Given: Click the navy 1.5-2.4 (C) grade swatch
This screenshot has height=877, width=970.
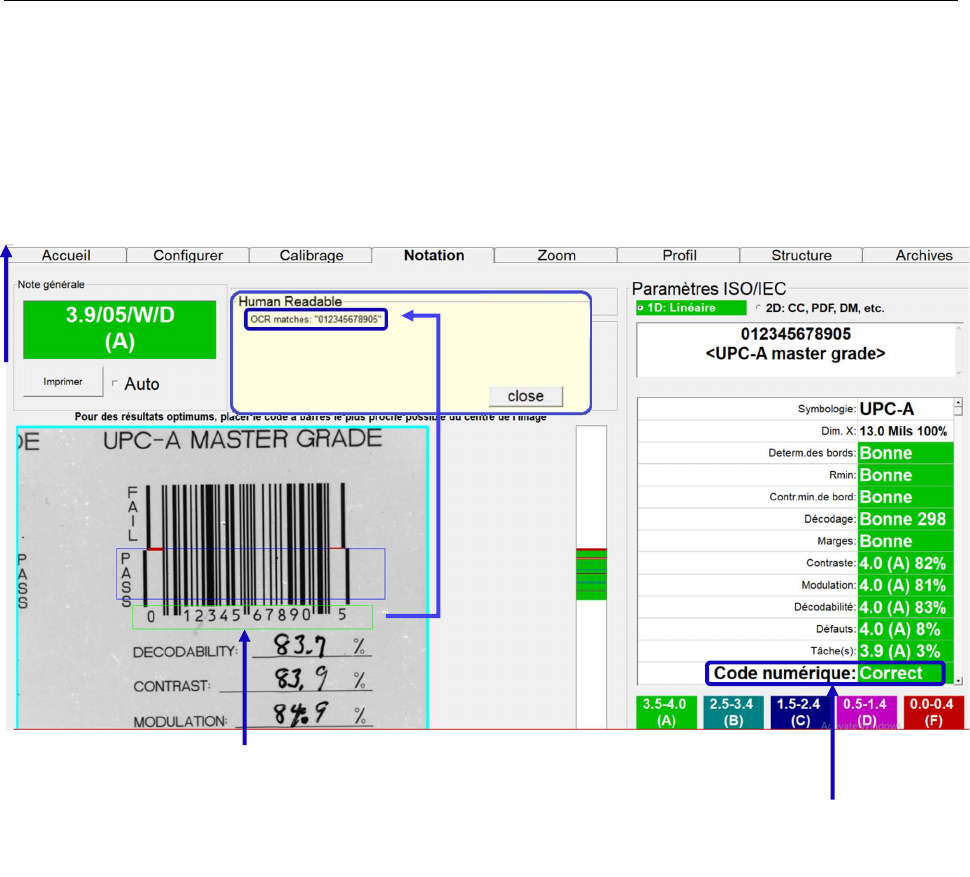Looking at the screenshot, I should (800, 712).
